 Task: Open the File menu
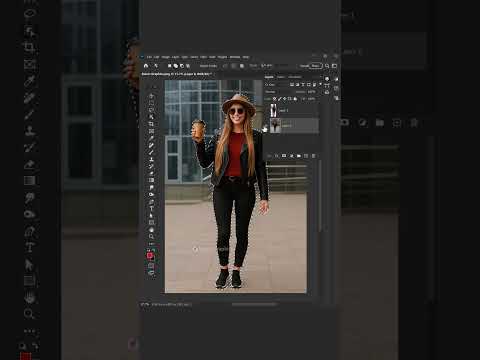(x=149, y=57)
